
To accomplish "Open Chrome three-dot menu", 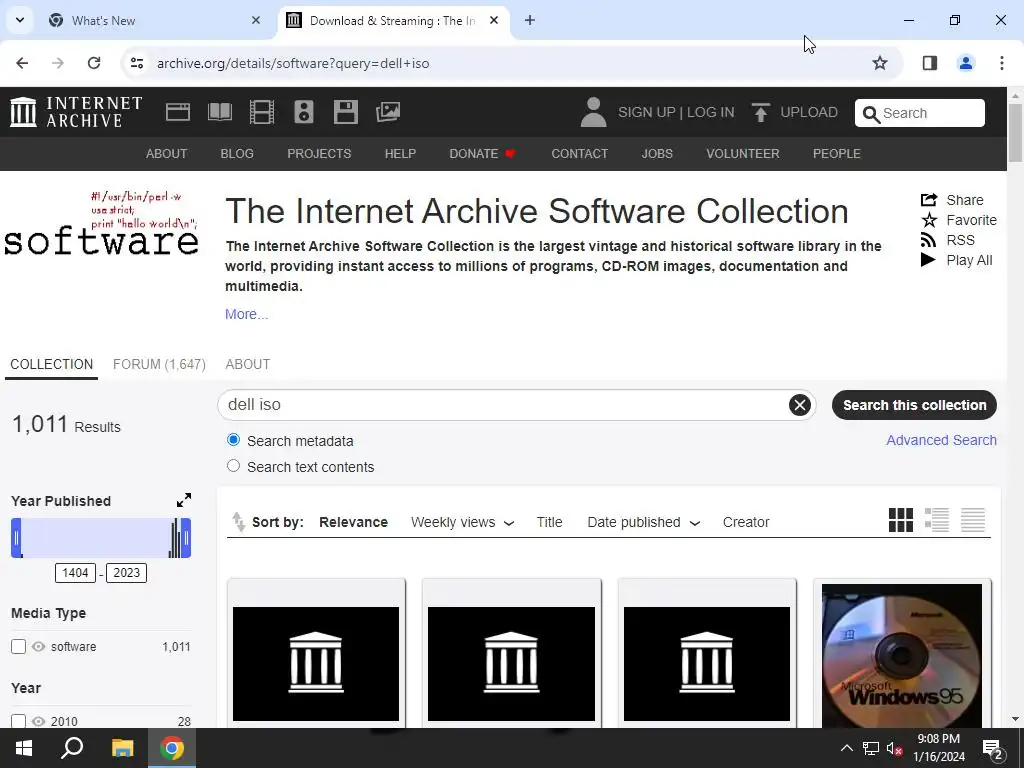I will click(1001, 63).
